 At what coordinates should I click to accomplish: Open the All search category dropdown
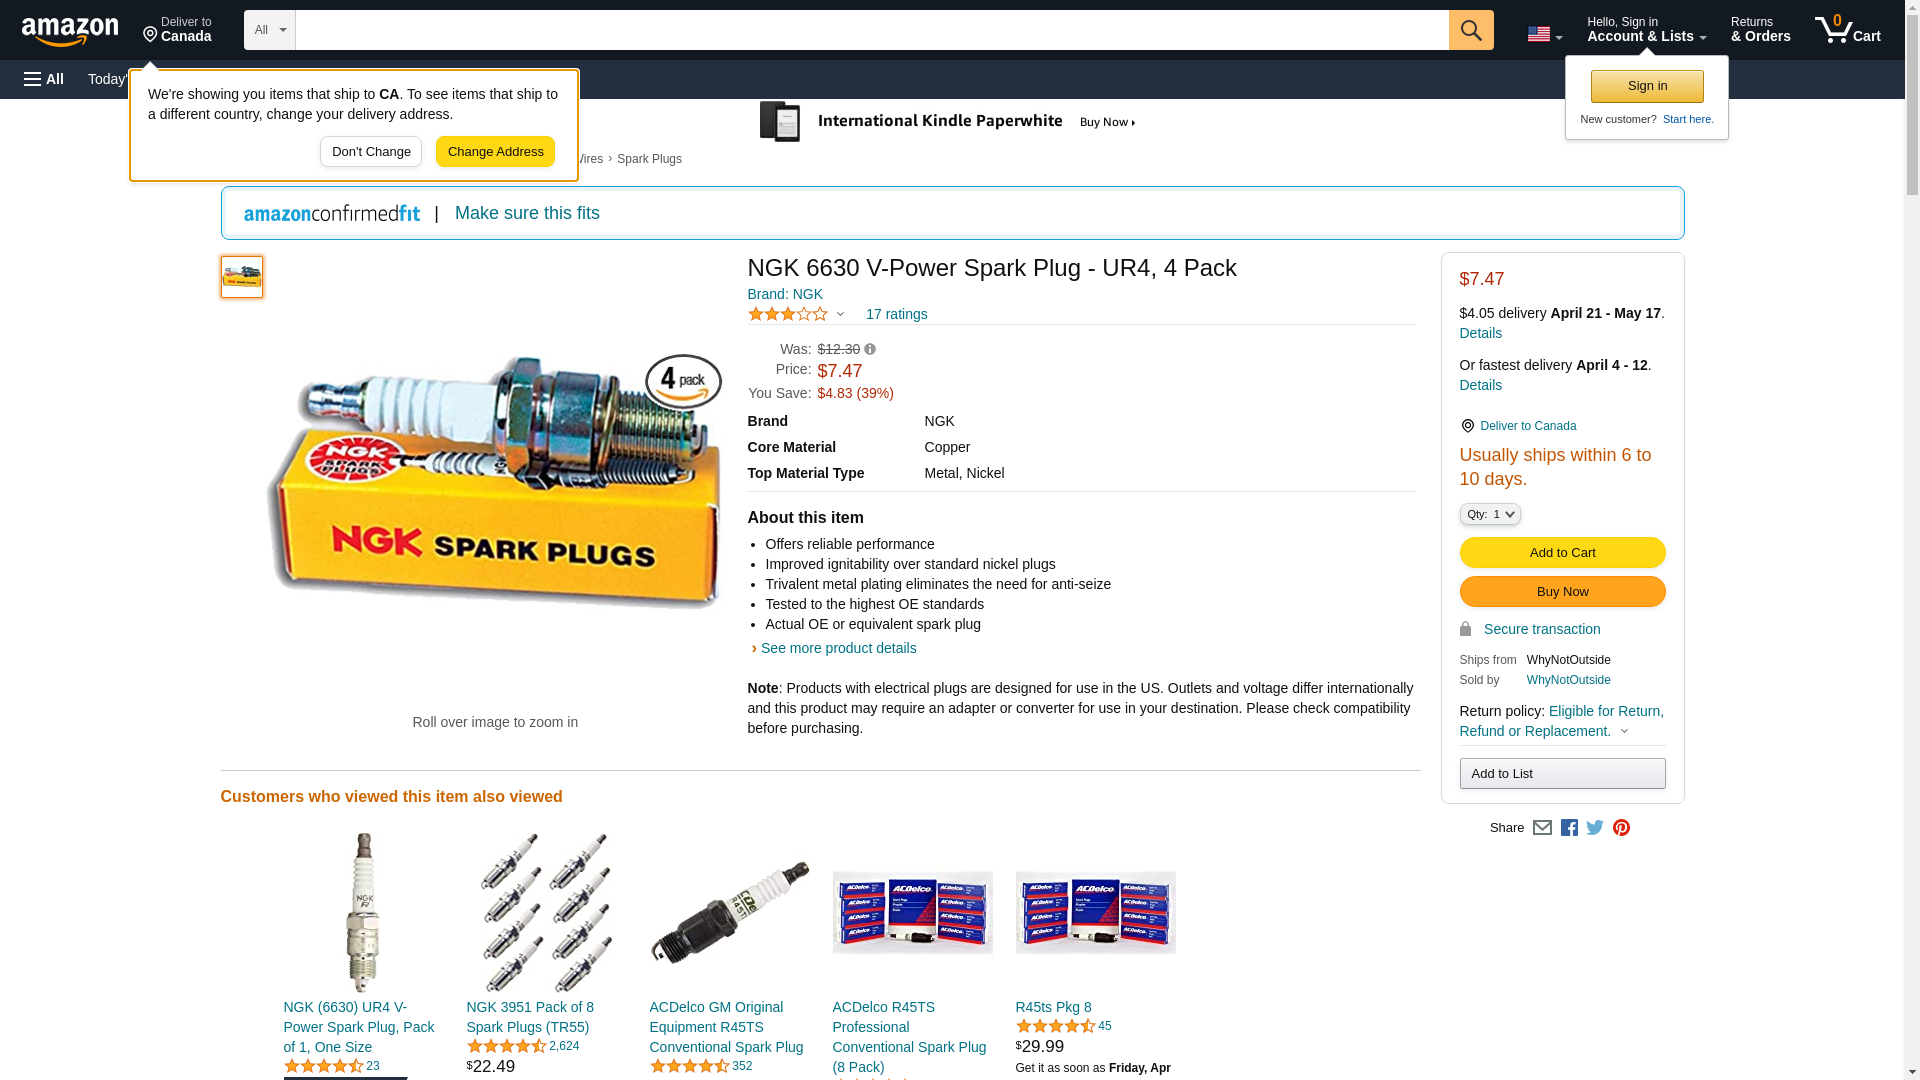tap(269, 30)
